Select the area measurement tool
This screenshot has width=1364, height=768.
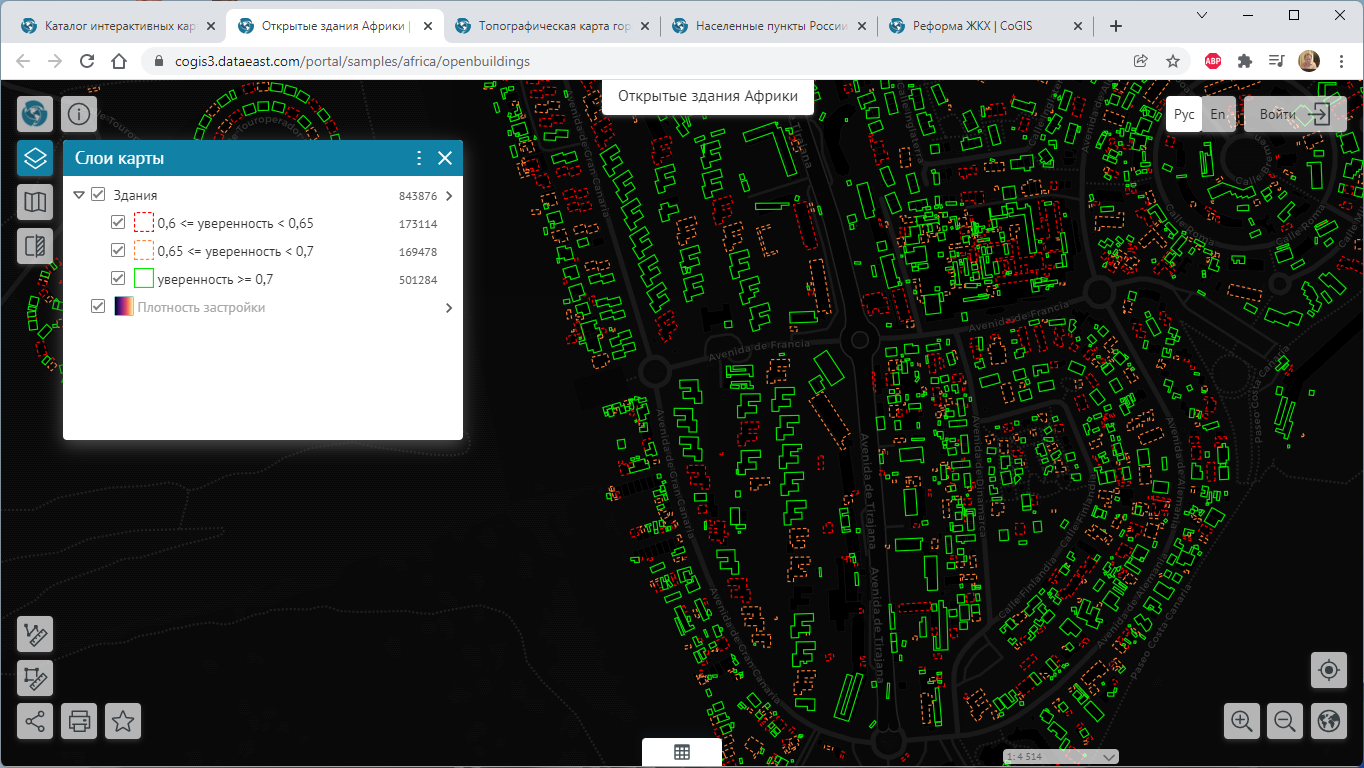click(35, 678)
